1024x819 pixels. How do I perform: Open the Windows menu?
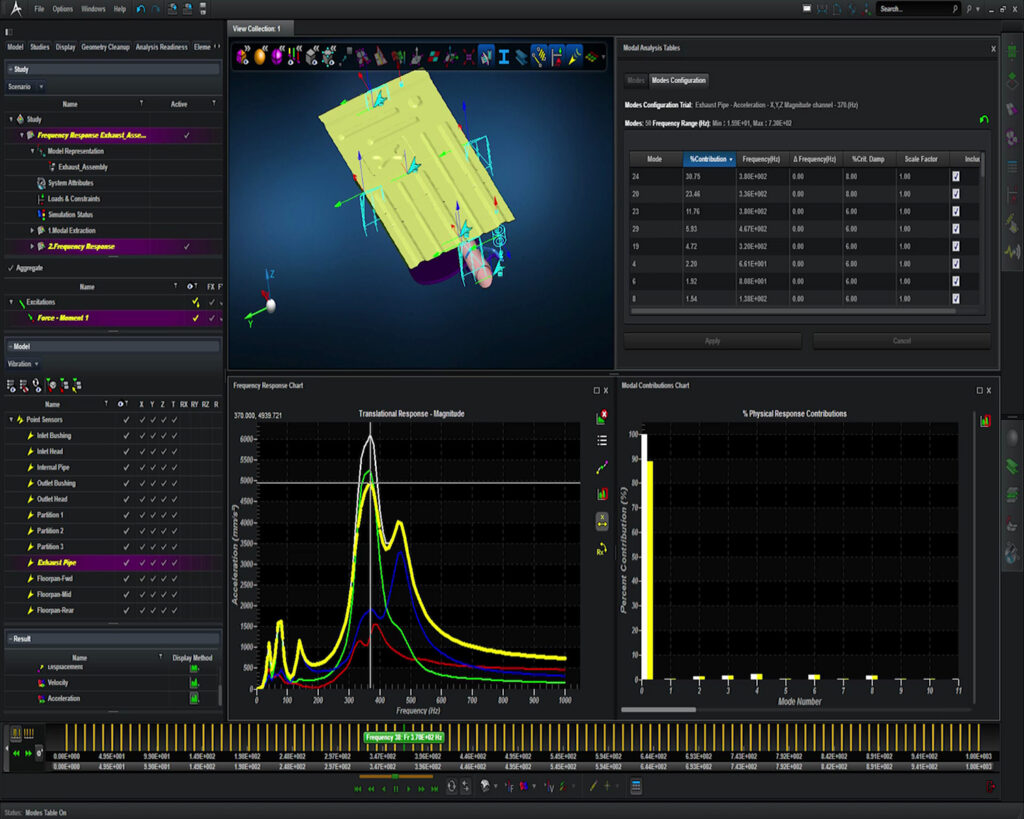click(x=93, y=9)
